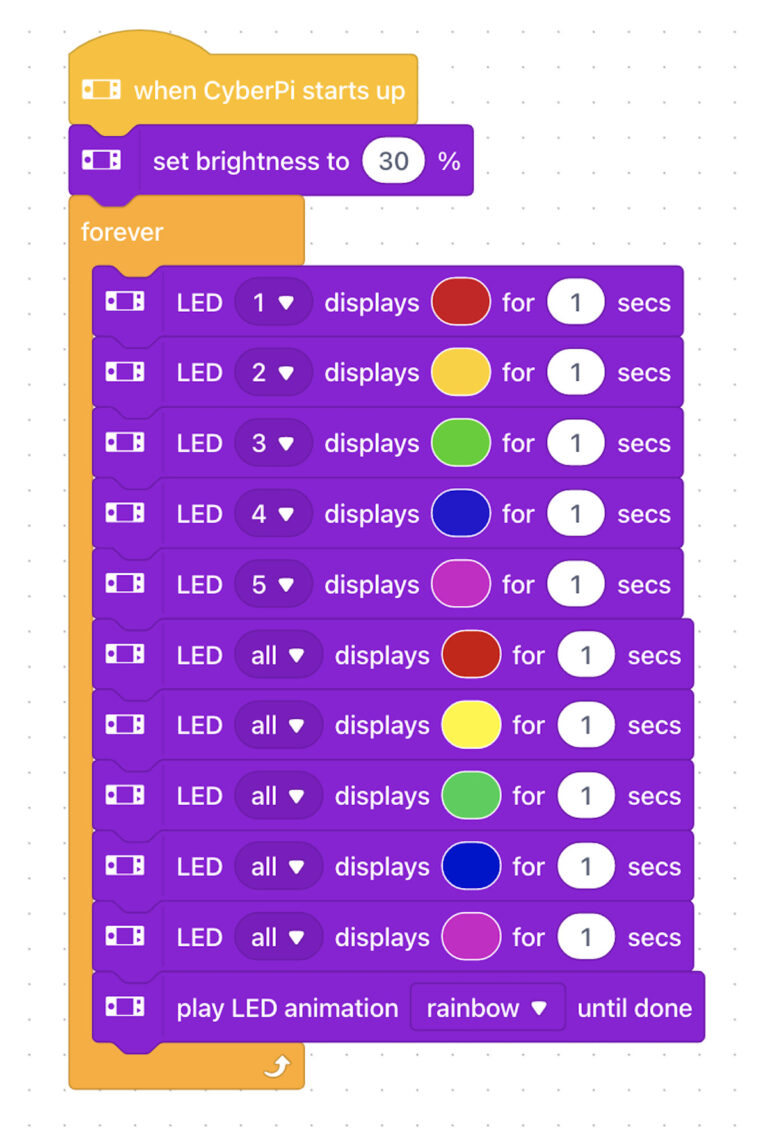Click magenta color swatch on LED 5 block
Viewport: 768px width, 1128px height.
(460, 584)
